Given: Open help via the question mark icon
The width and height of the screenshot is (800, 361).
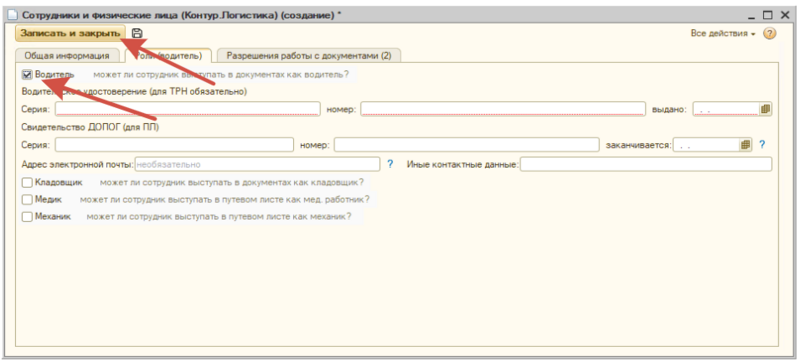Looking at the screenshot, I should pos(769,34).
